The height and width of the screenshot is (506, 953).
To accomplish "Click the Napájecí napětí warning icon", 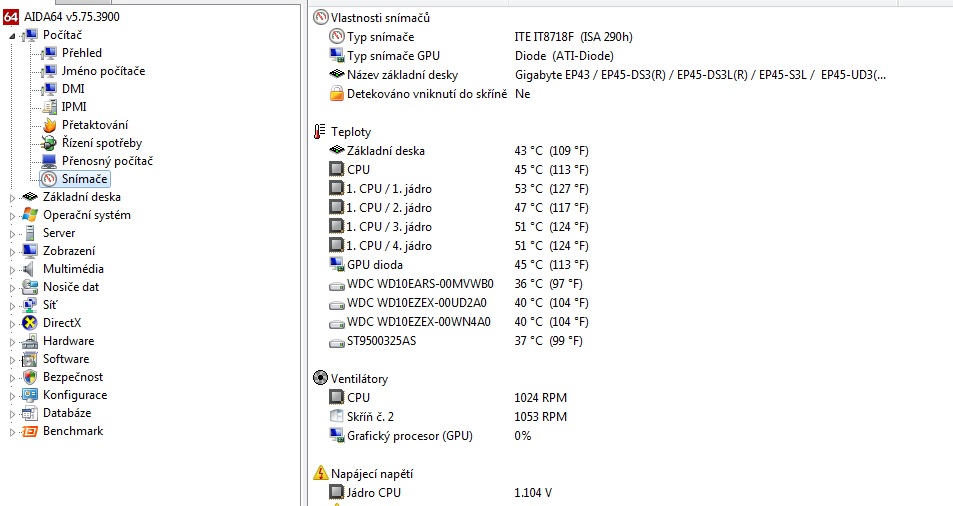I will 320,473.
